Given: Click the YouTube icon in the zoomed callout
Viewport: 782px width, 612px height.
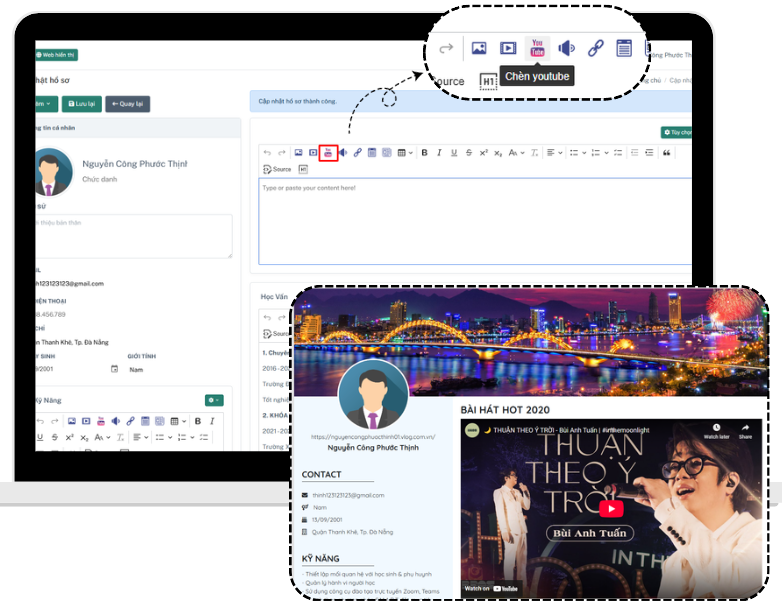Looking at the screenshot, I should coord(537,48).
